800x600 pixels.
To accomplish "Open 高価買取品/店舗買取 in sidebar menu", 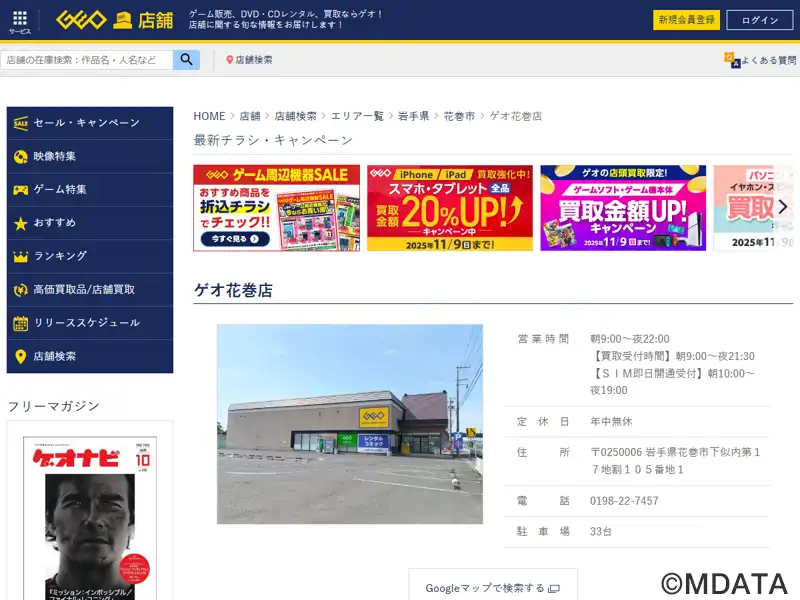I will pyautogui.click(x=90, y=290).
